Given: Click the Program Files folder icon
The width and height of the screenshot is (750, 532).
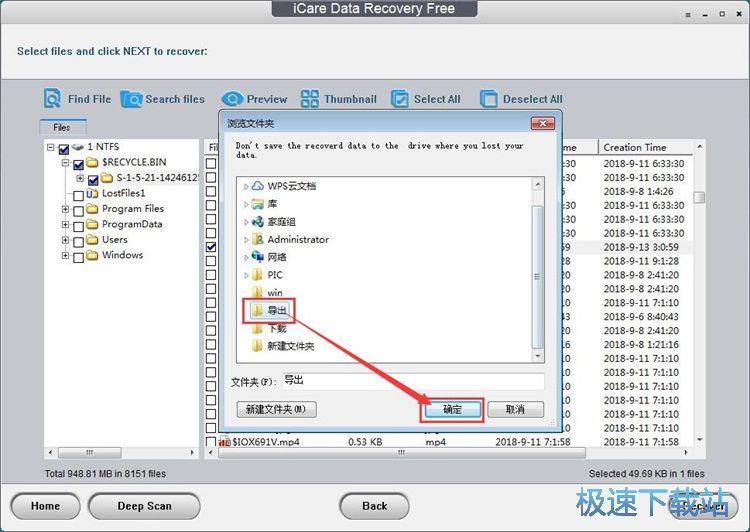Looking at the screenshot, I should [92, 209].
